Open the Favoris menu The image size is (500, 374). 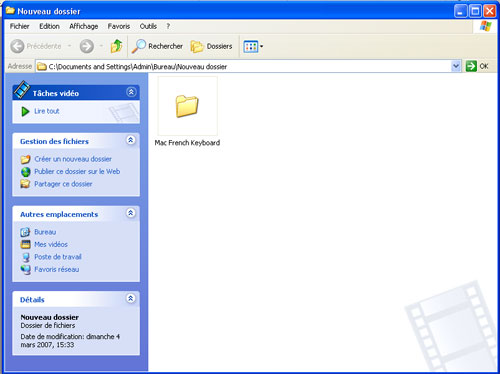point(119,26)
